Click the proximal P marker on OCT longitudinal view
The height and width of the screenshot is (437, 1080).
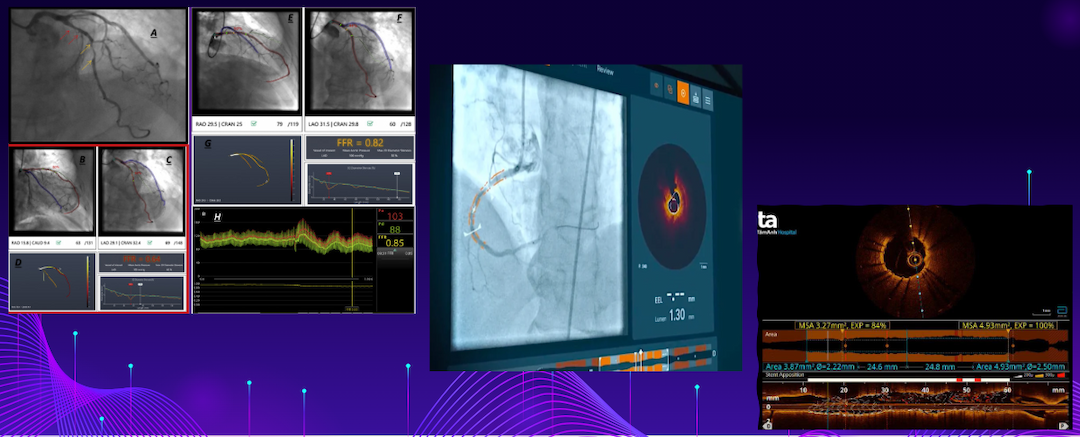click(1062, 427)
